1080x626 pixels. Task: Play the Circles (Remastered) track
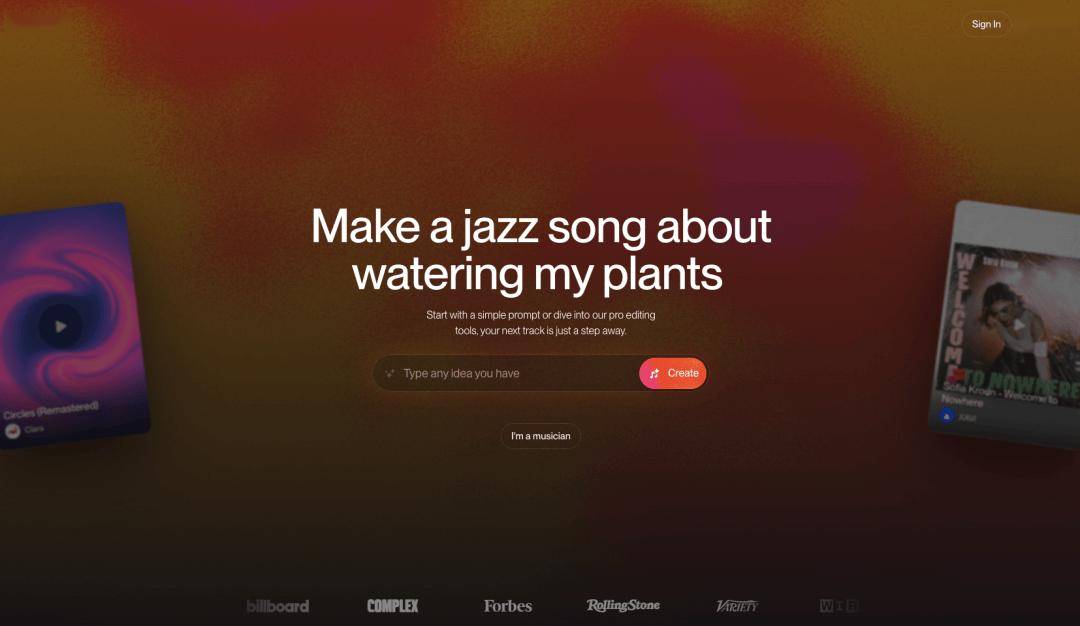61,326
